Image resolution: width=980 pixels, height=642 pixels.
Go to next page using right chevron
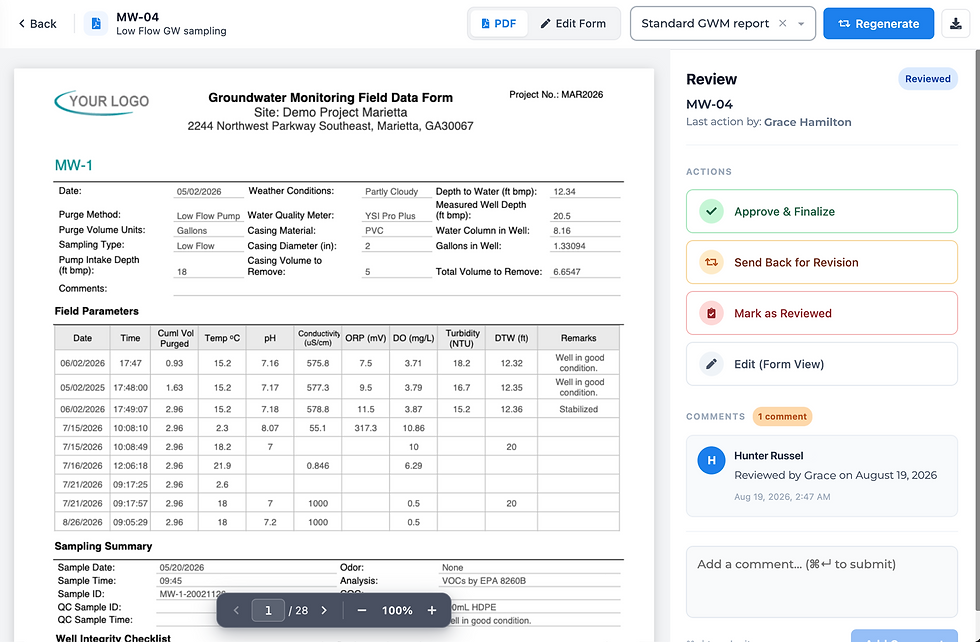[x=324, y=610]
